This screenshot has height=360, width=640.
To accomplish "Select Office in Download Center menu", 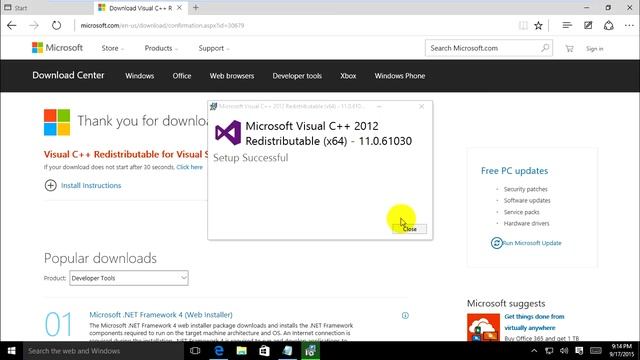I will [x=182, y=76].
